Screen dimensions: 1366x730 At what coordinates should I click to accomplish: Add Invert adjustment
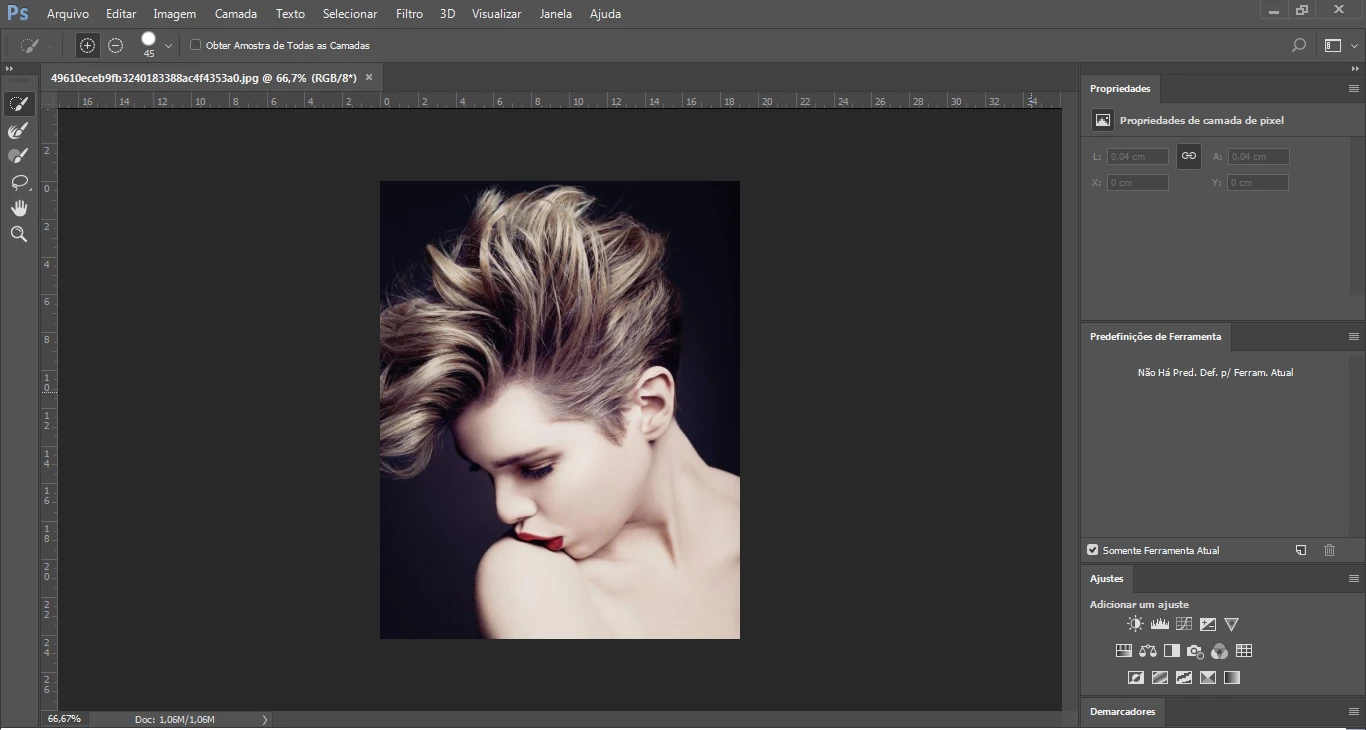coord(1136,677)
